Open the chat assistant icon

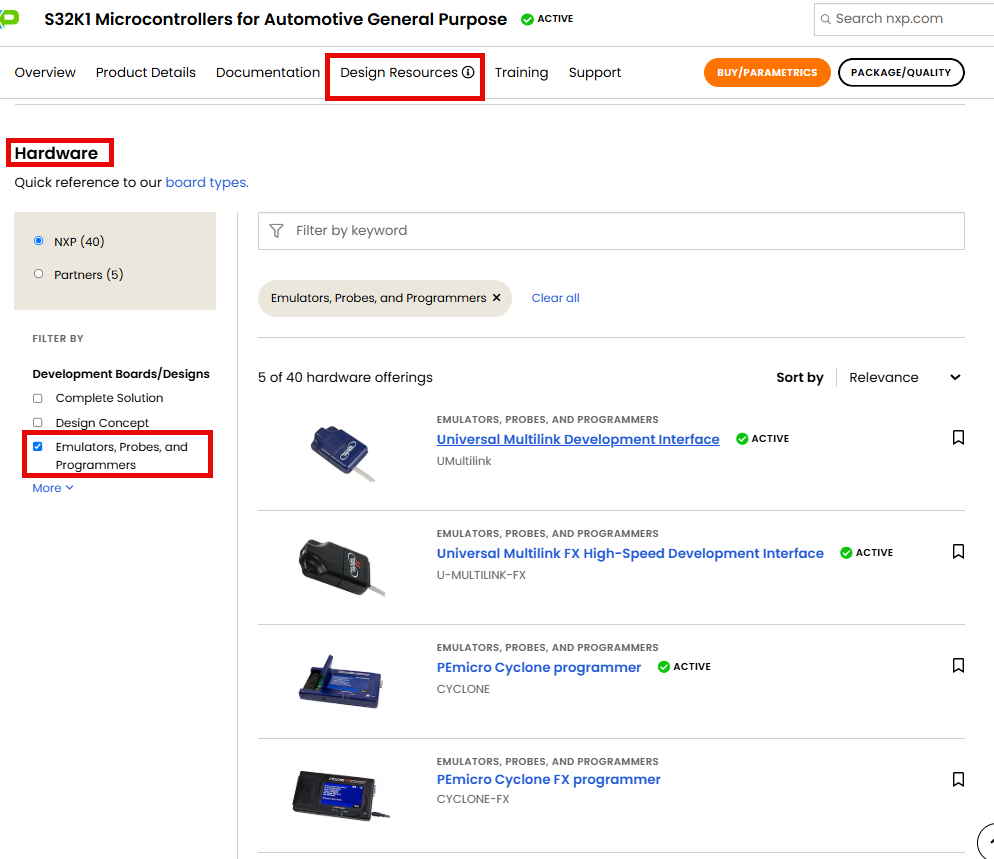pyautogui.click(x=989, y=843)
